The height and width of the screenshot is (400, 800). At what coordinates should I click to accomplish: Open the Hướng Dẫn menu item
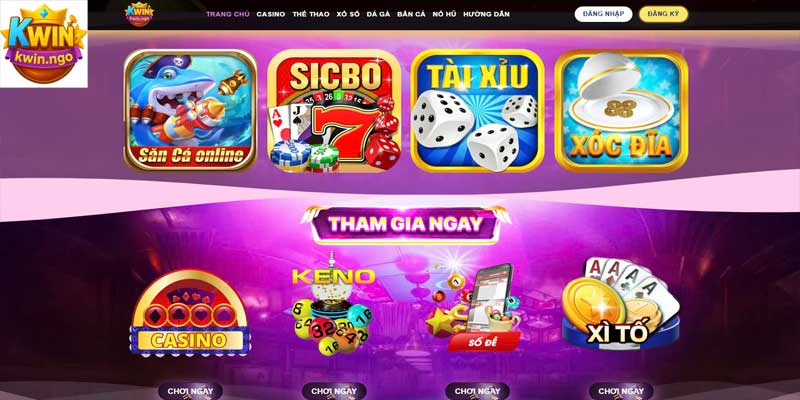point(486,14)
